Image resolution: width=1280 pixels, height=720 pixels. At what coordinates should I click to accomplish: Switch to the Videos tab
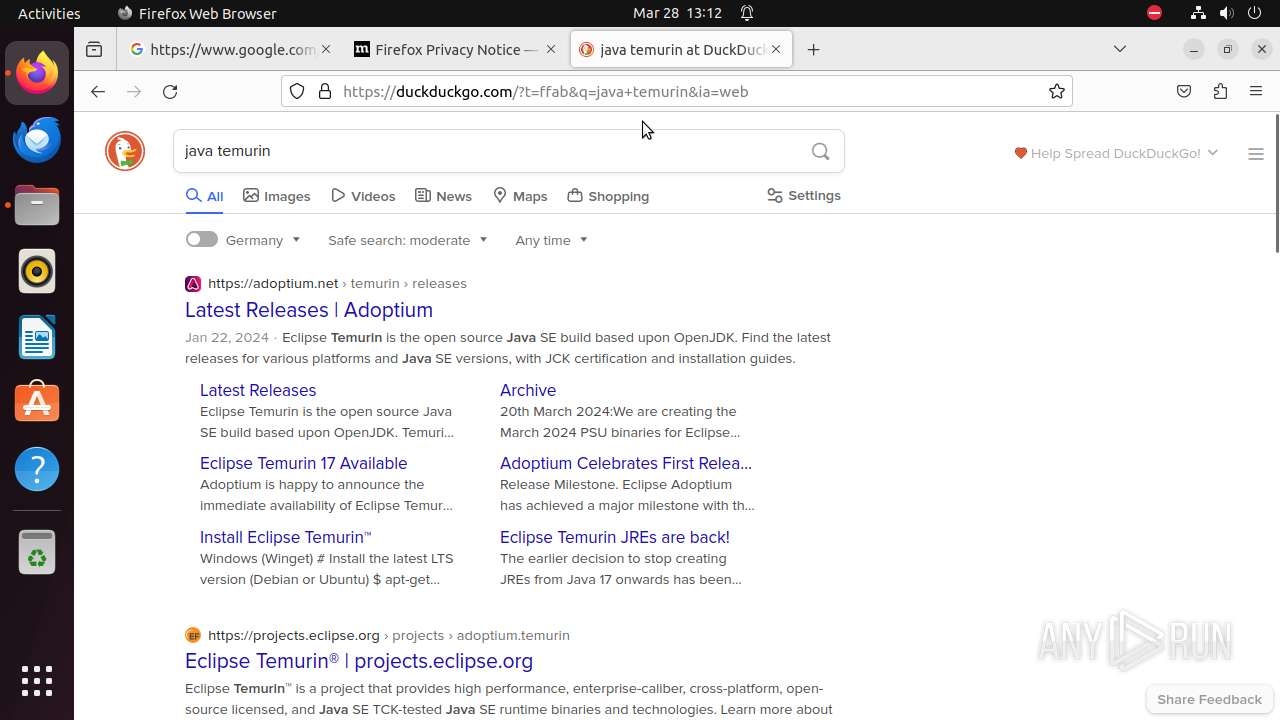click(363, 196)
